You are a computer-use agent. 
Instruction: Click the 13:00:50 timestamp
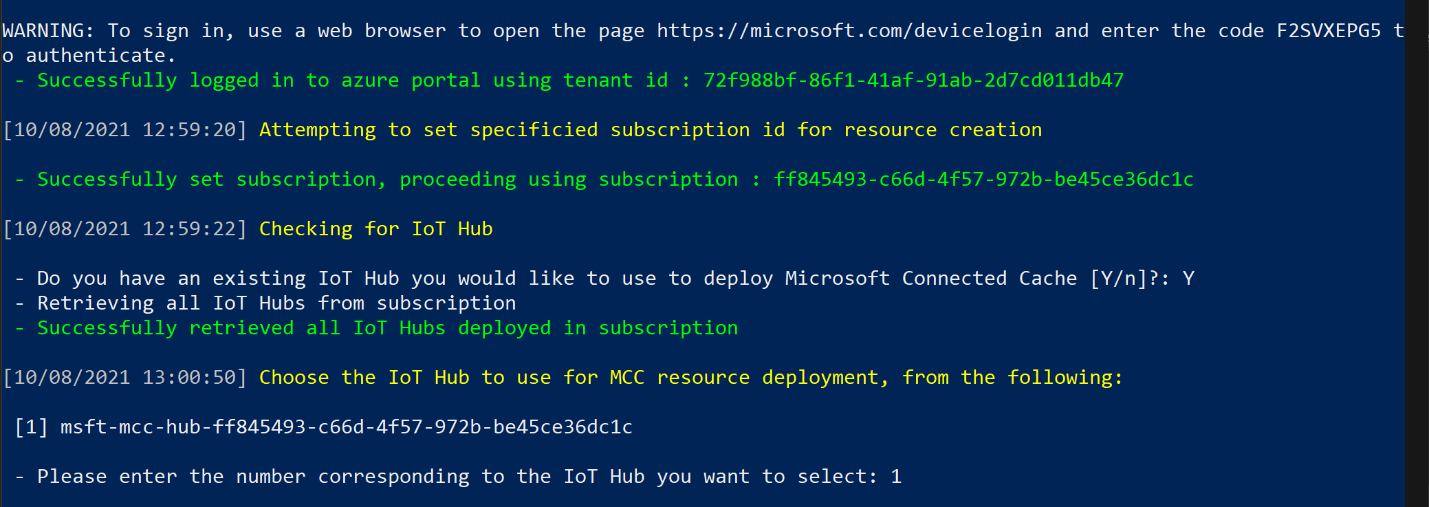pos(125,377)
